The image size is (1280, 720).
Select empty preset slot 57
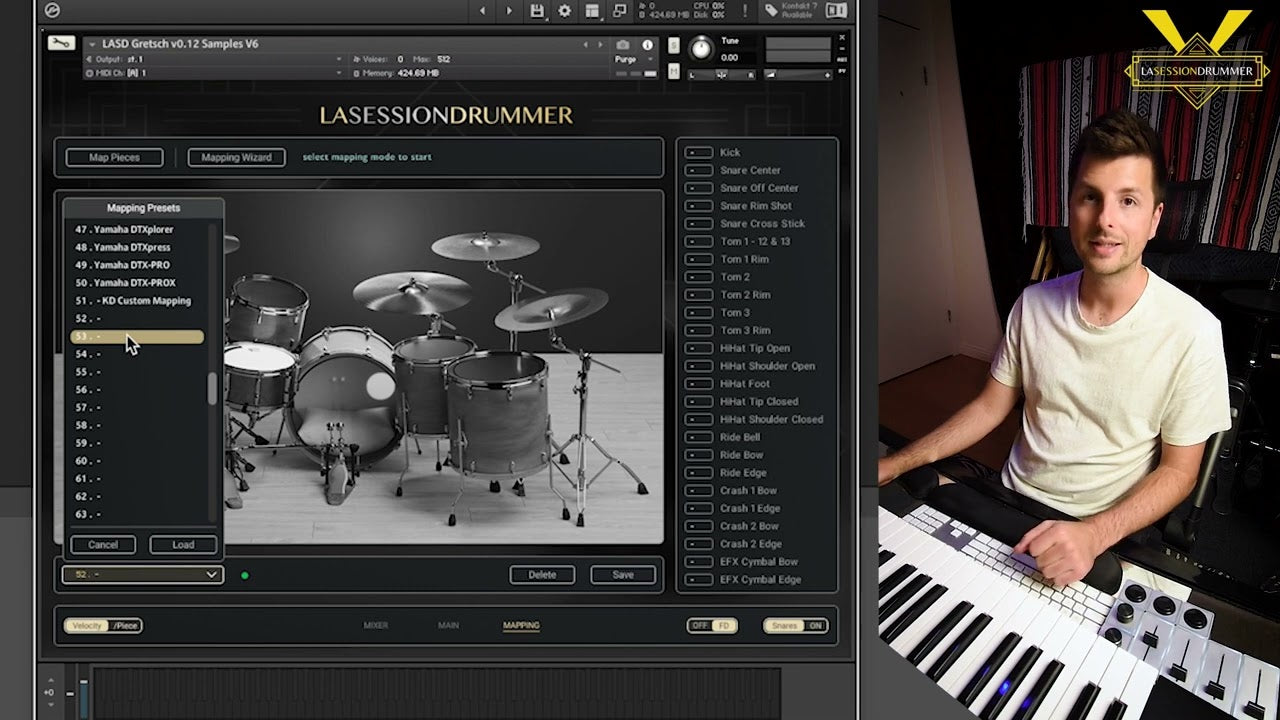pyautogui.click(x=138, y=408)
